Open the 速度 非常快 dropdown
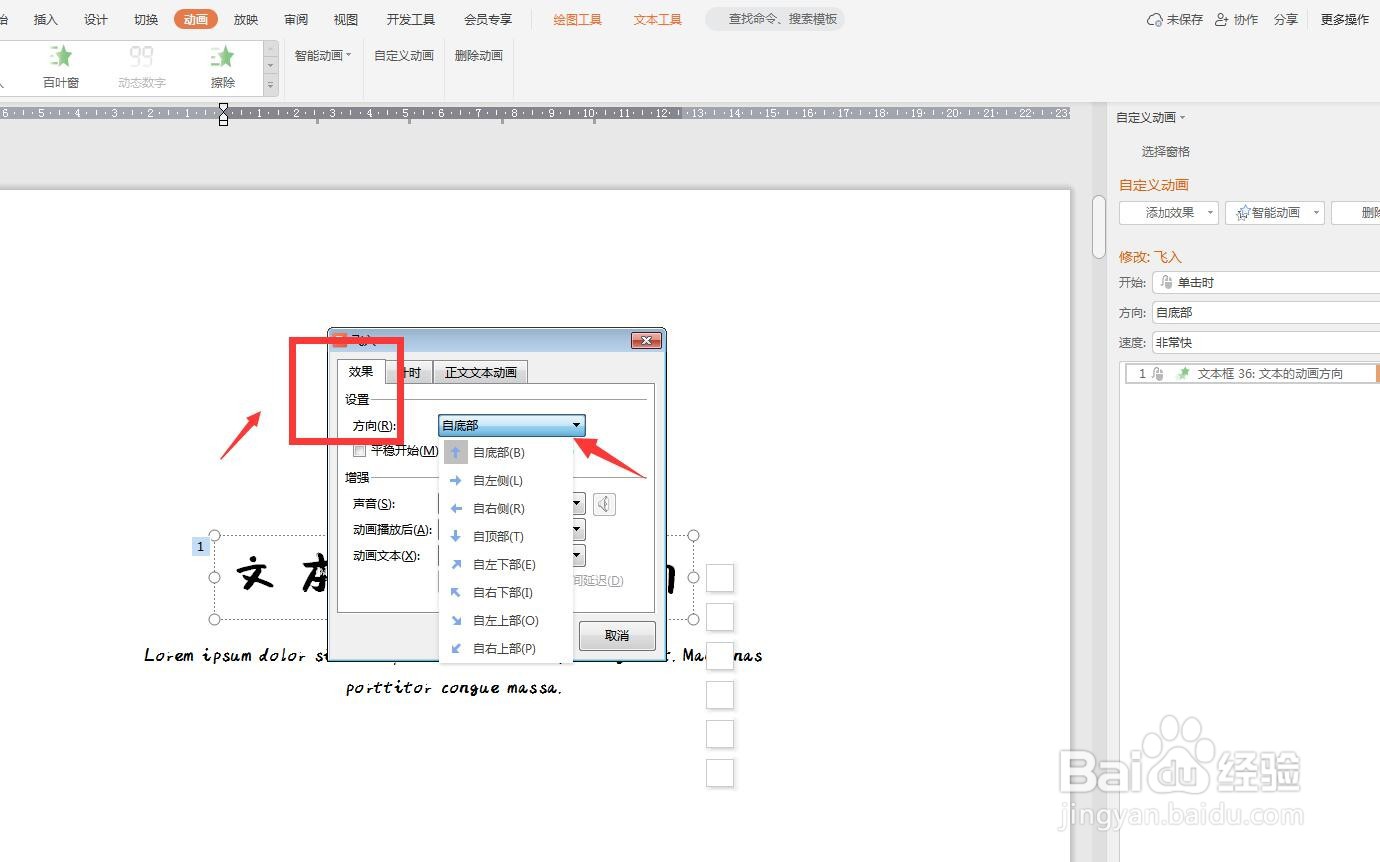 (x=1266, y=343)
